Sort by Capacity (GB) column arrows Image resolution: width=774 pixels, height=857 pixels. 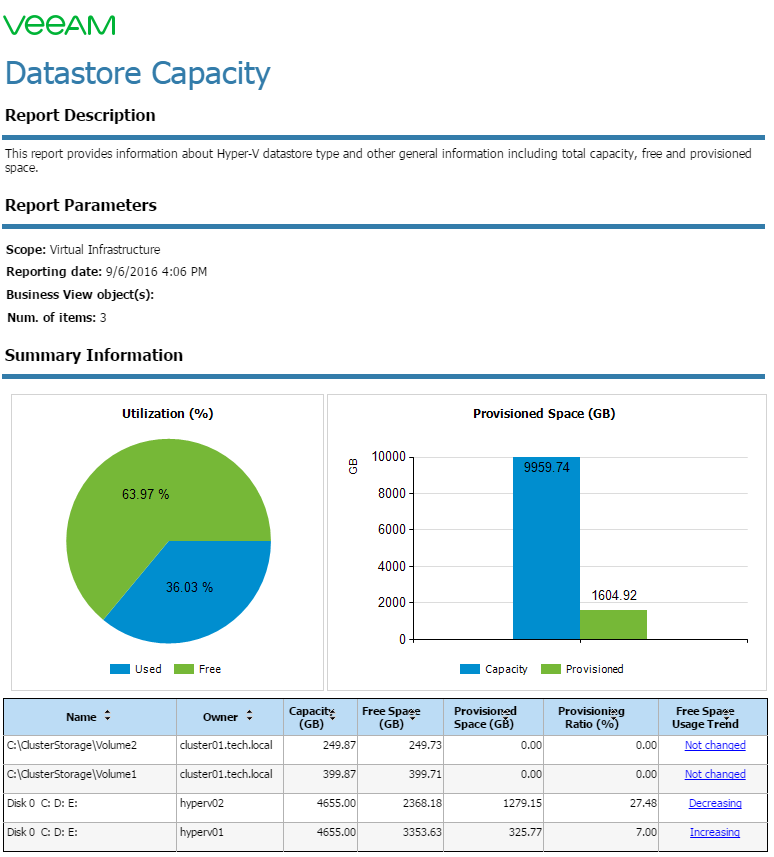pos(332,715)
